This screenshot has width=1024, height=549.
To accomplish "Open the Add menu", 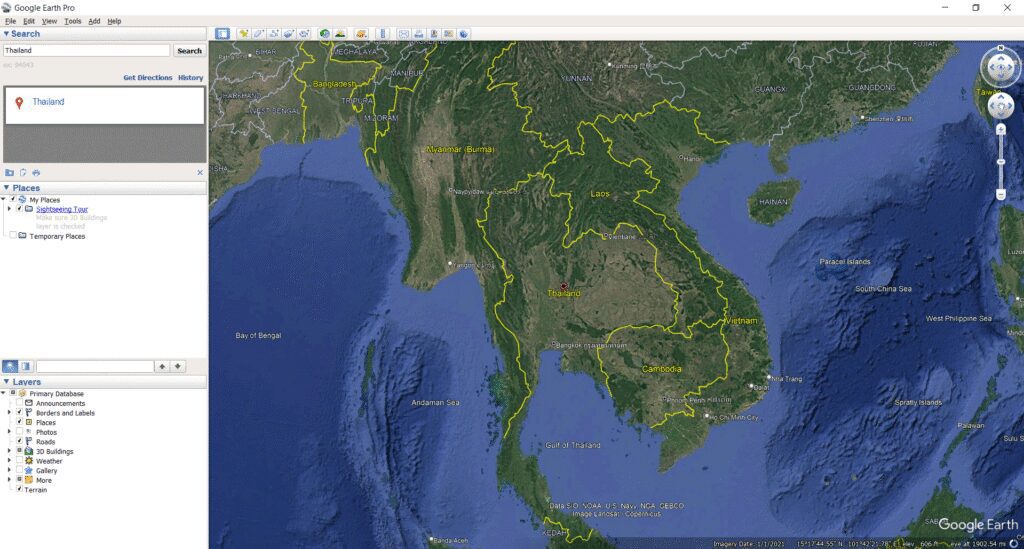I will [x=94, y=21].
